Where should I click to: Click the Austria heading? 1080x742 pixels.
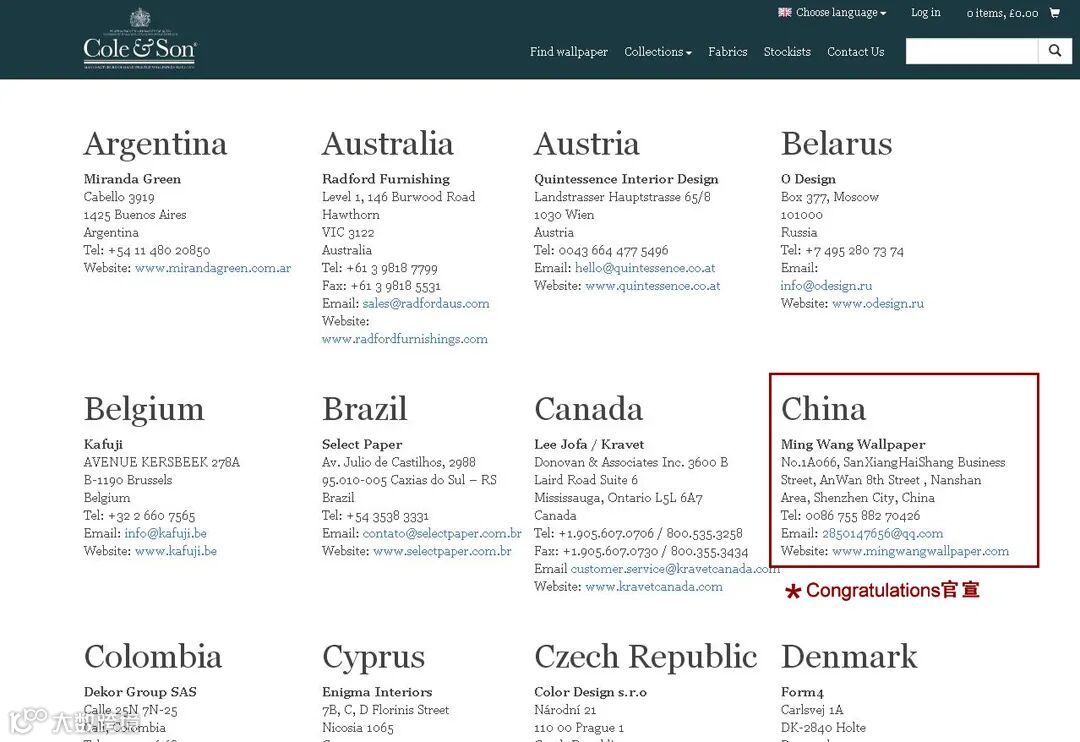point(587,144)
